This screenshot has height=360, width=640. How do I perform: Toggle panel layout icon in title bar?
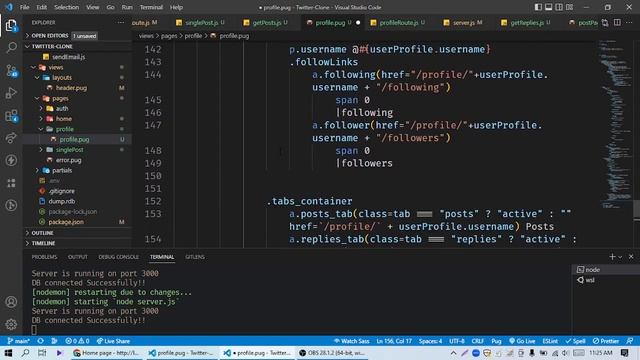pyautogui.click(x=549, y=7)
